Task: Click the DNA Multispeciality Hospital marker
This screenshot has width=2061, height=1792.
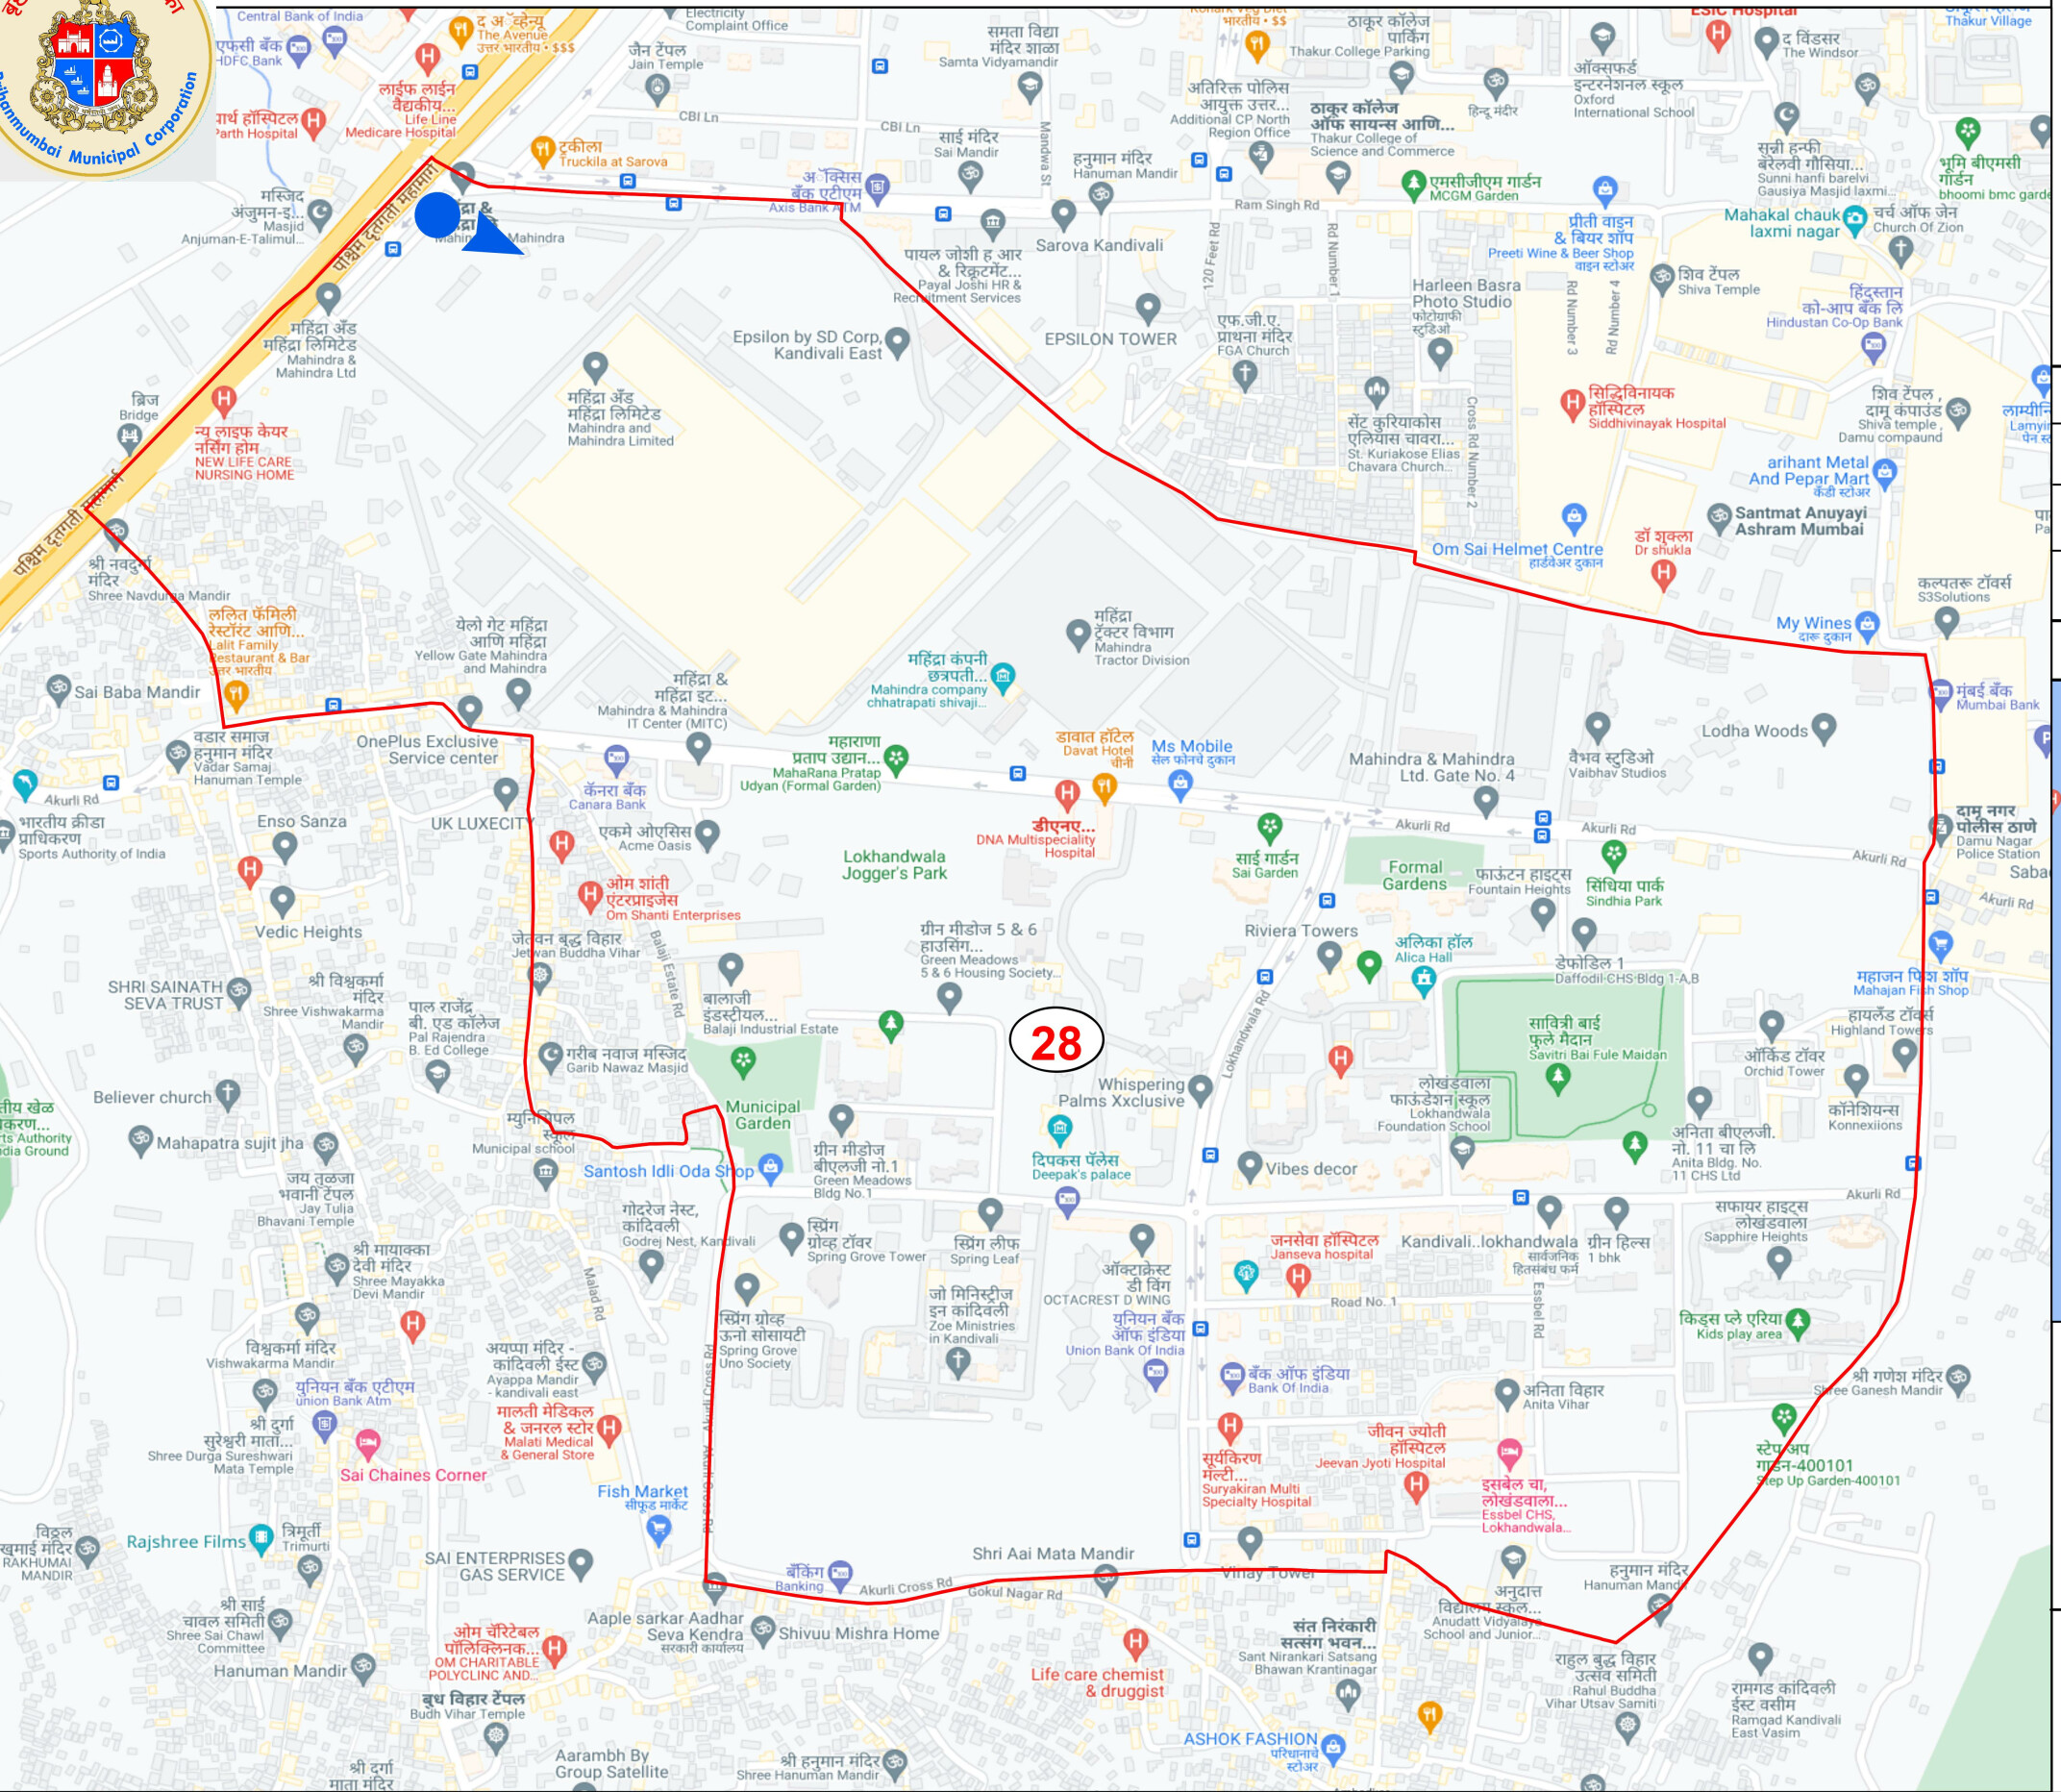Action: [x=1067, y=794]
